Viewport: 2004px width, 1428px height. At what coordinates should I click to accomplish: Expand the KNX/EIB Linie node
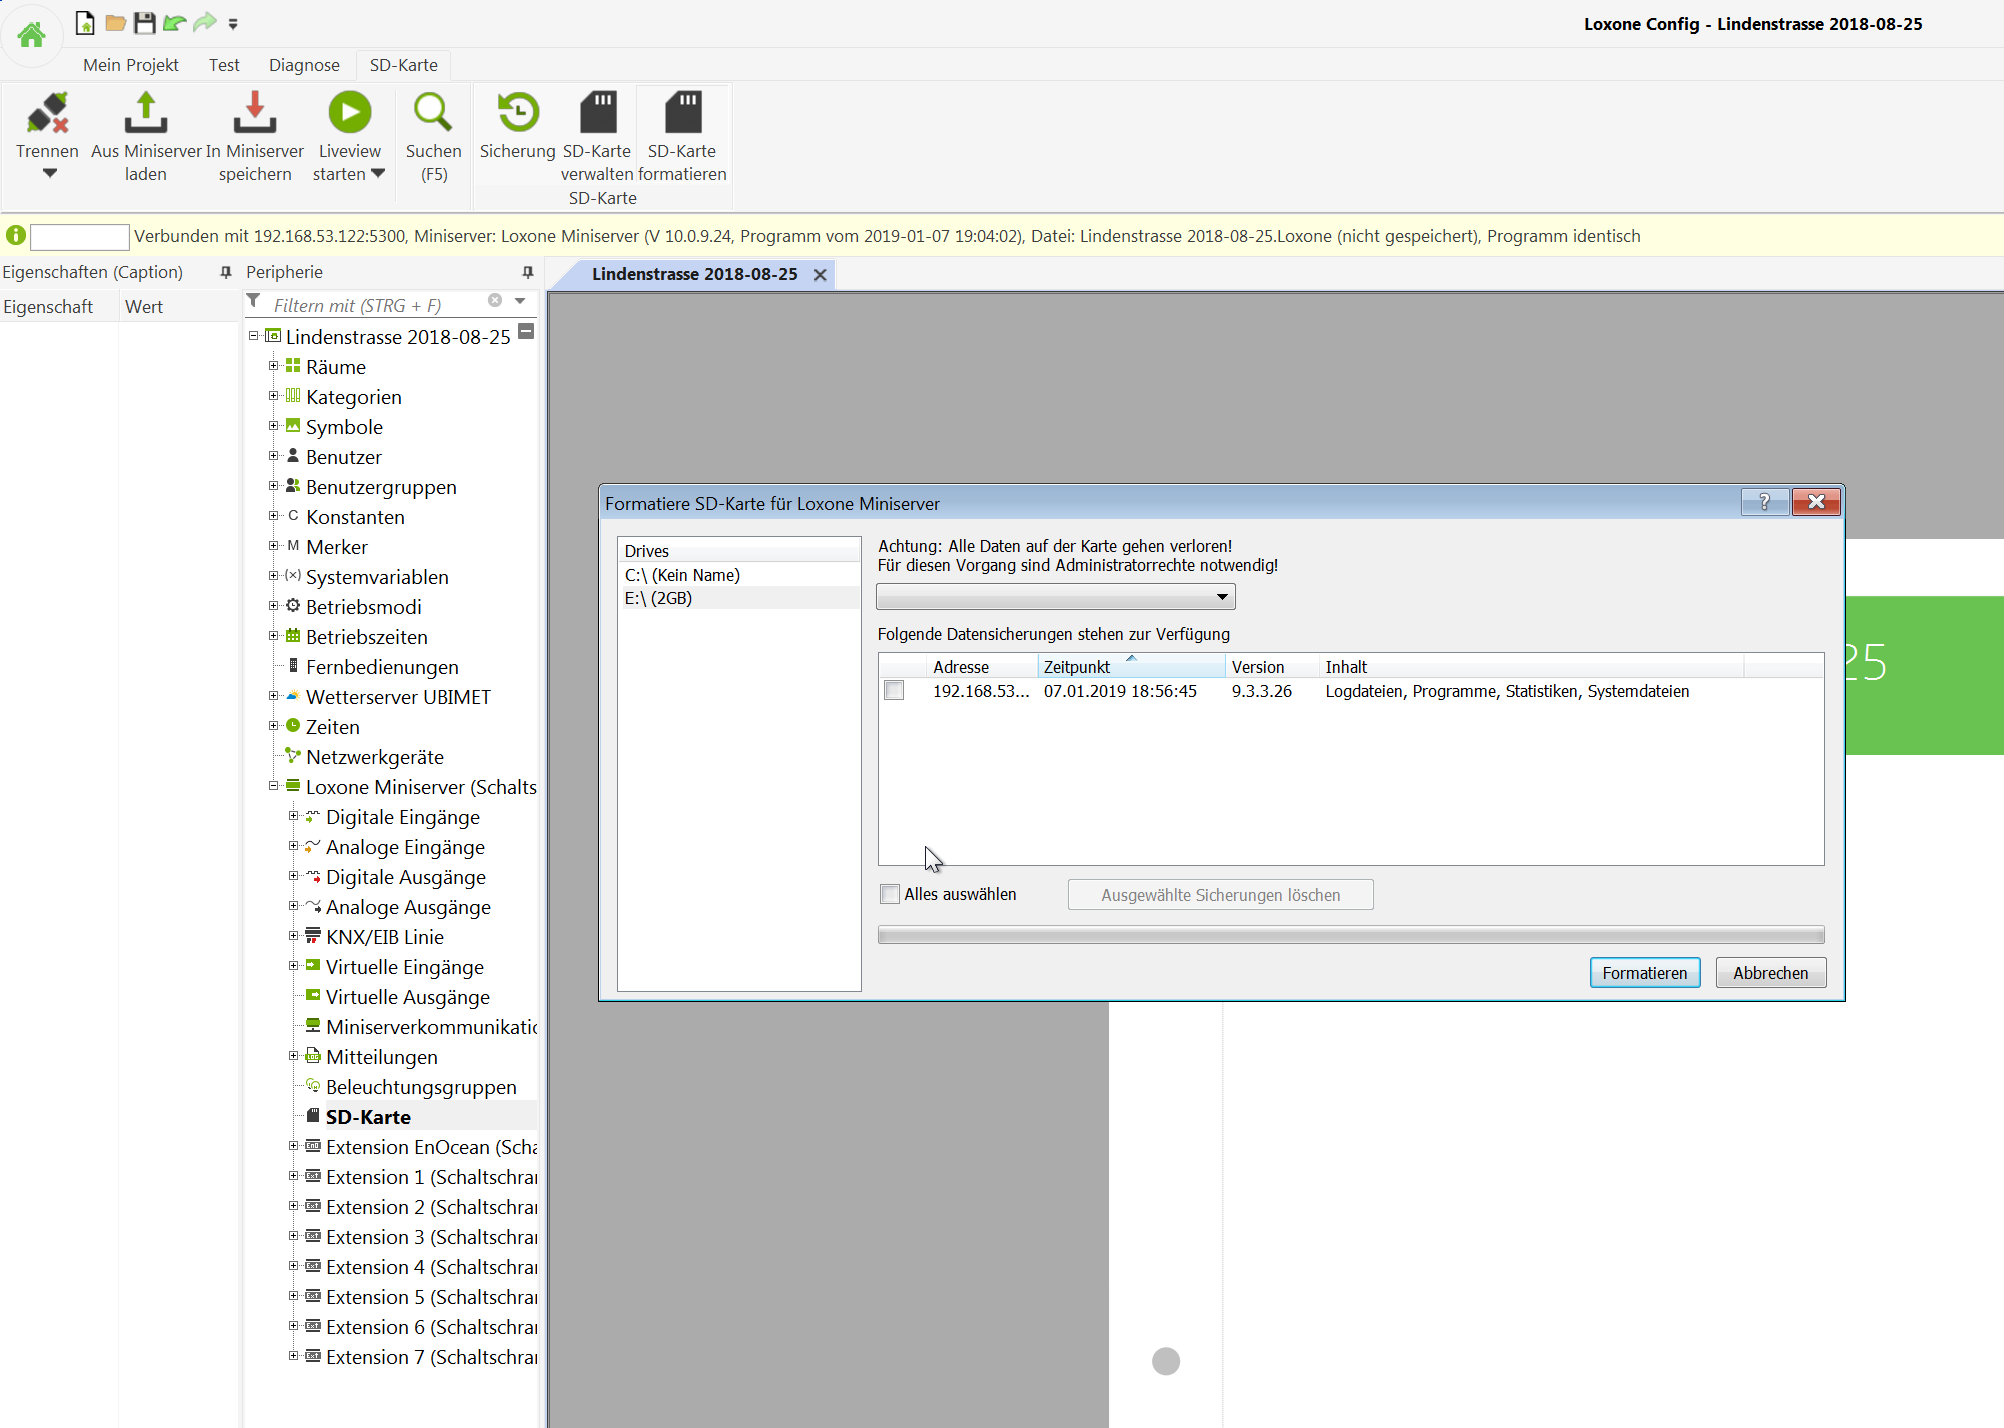click(293, 936)
